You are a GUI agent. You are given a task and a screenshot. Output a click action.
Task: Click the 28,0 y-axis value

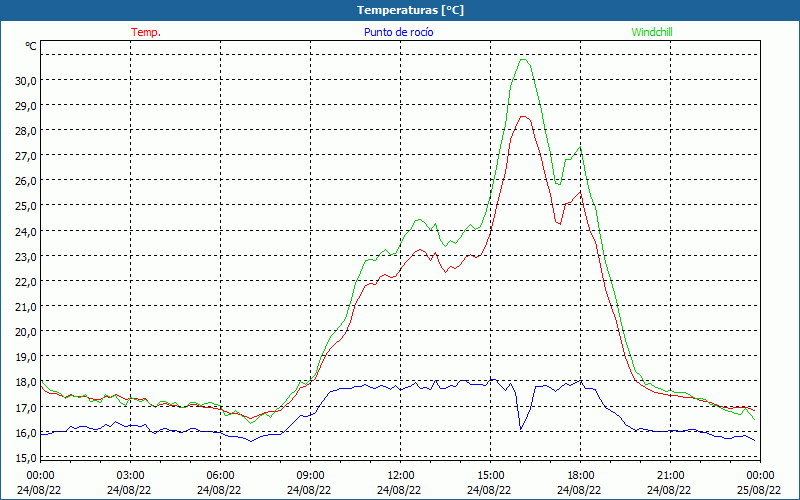point(26,131)
